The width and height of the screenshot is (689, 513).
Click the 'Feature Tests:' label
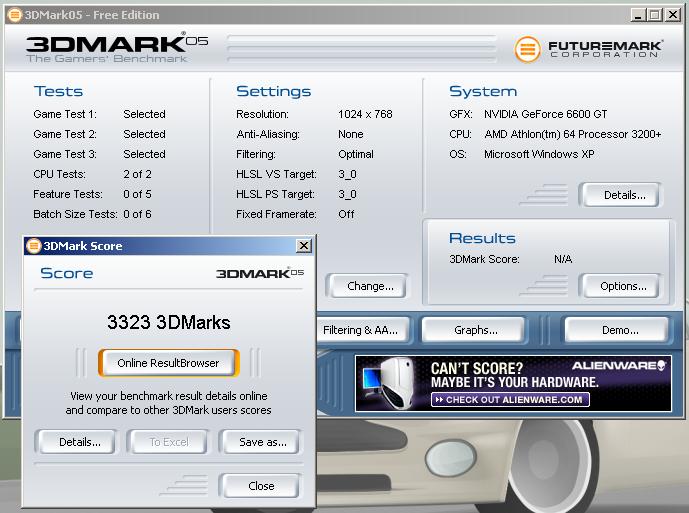68,194
